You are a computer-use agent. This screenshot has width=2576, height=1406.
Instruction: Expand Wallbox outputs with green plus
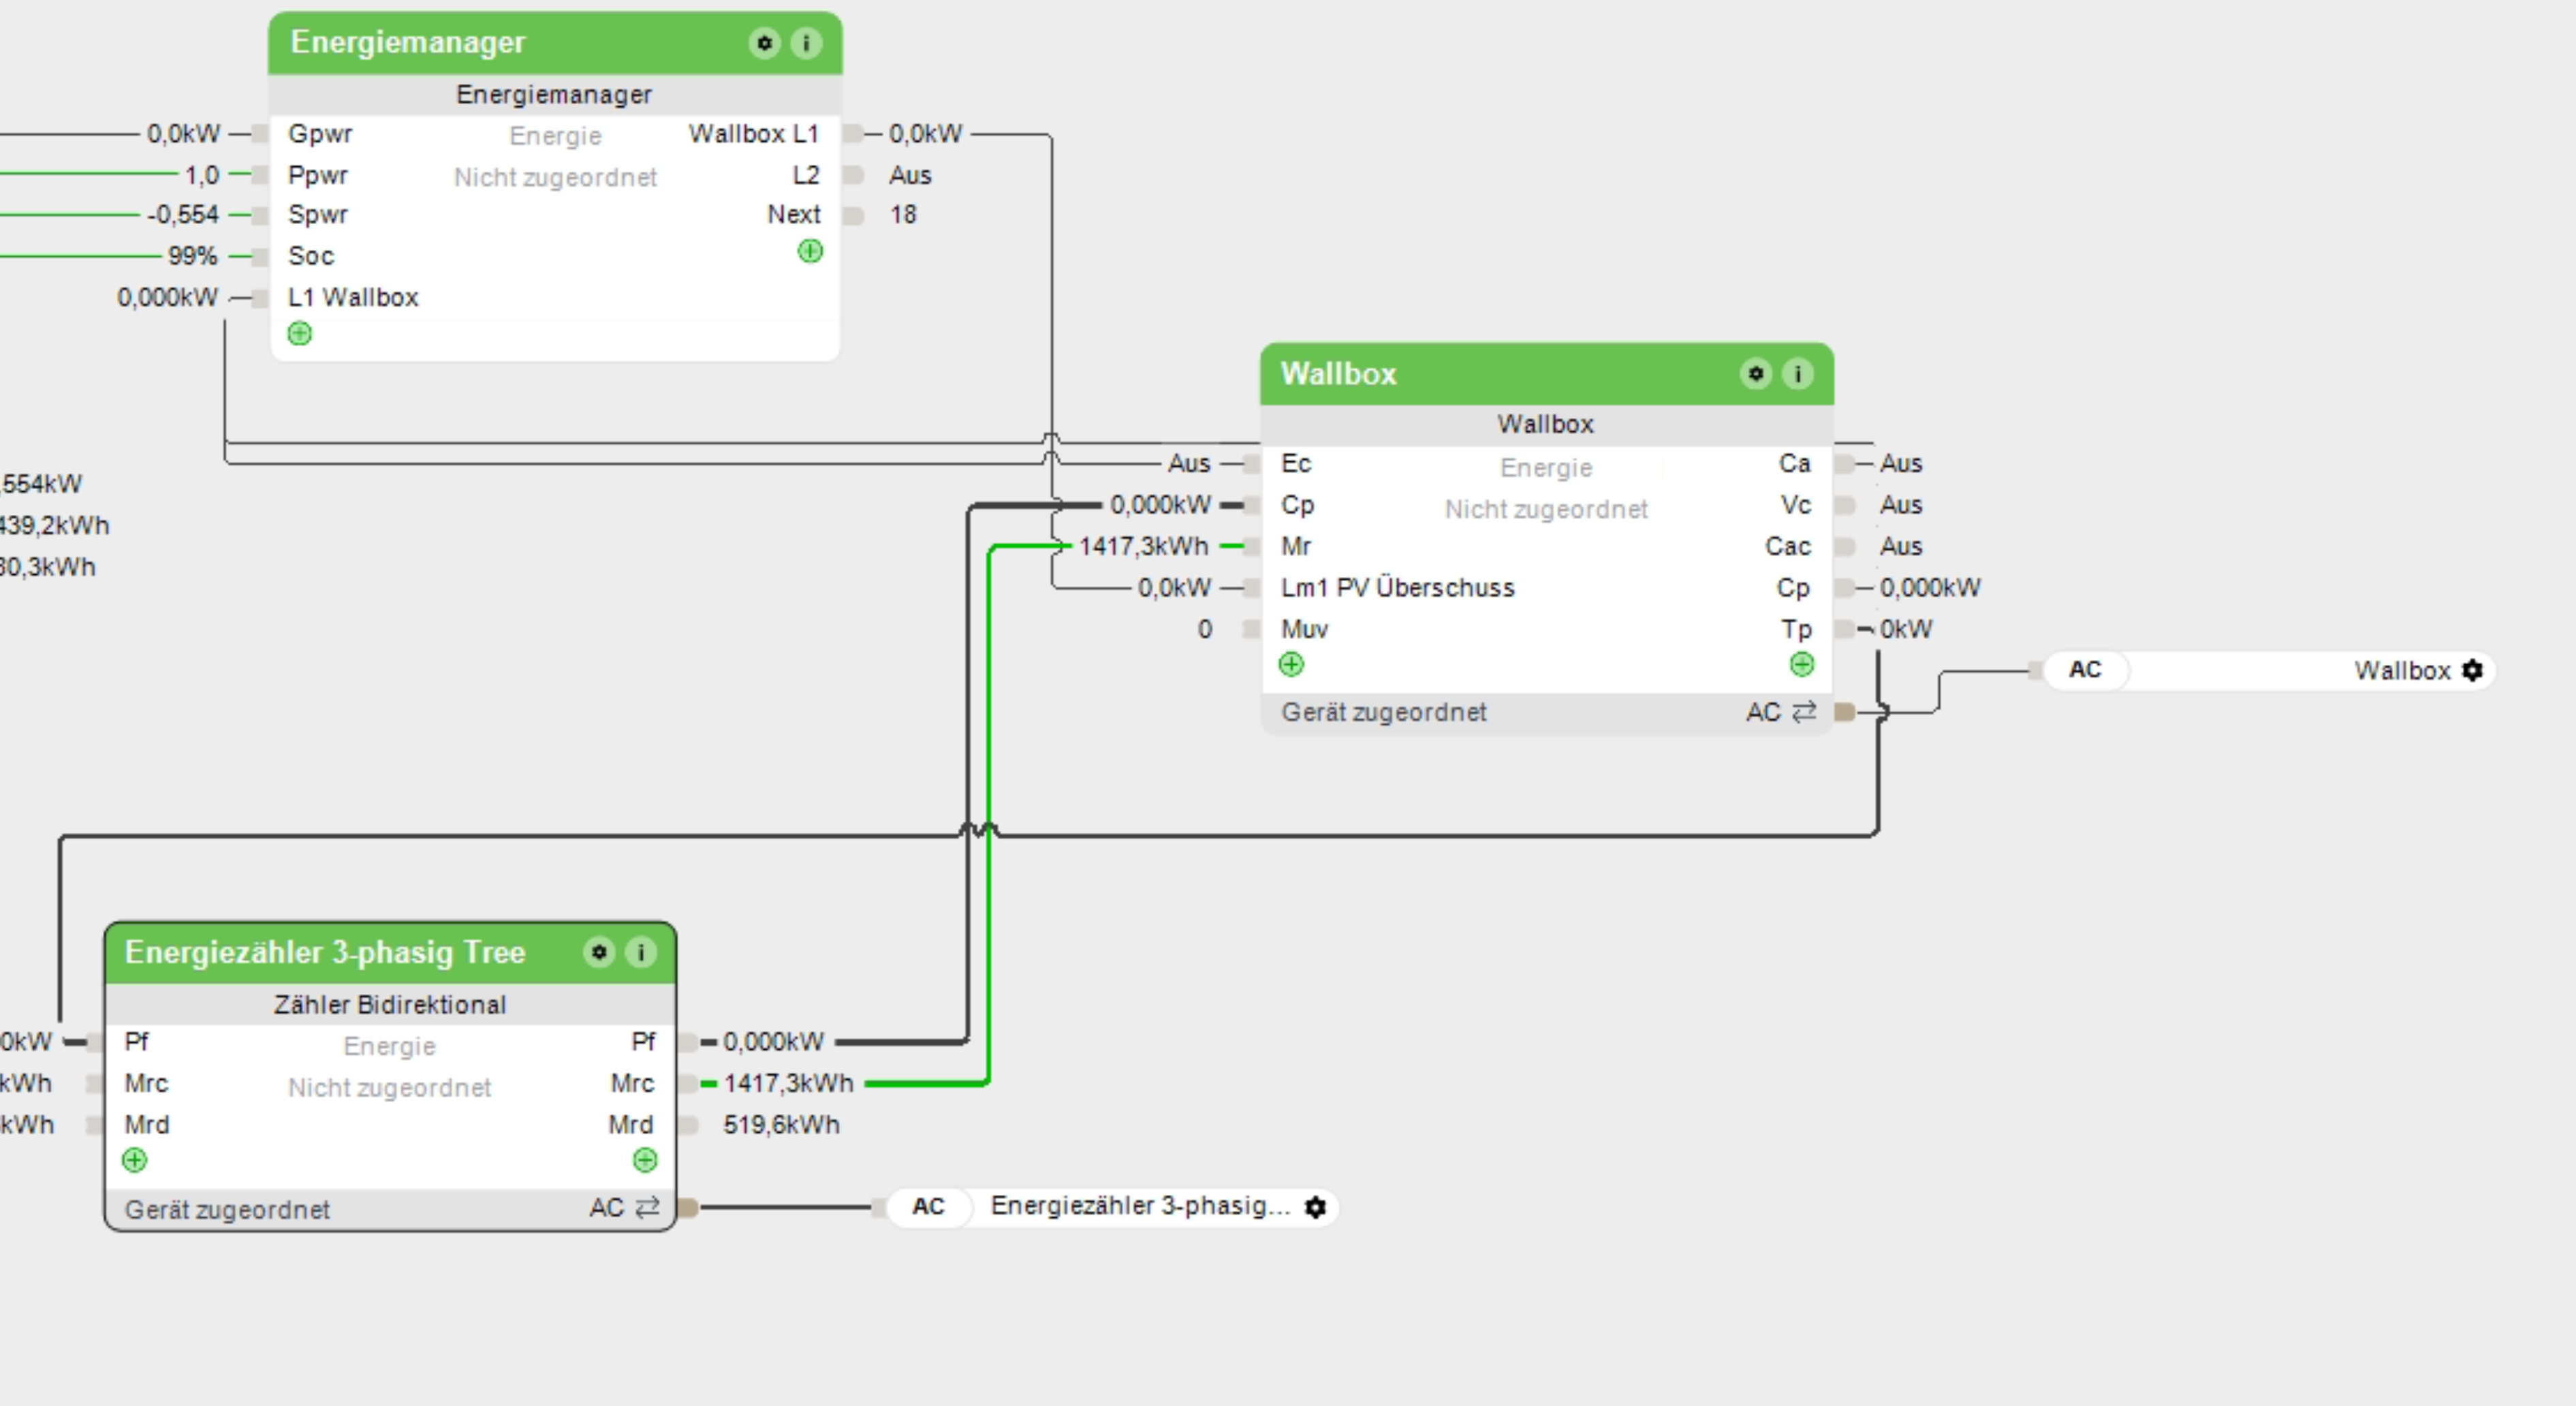[x=1801, y=664]
